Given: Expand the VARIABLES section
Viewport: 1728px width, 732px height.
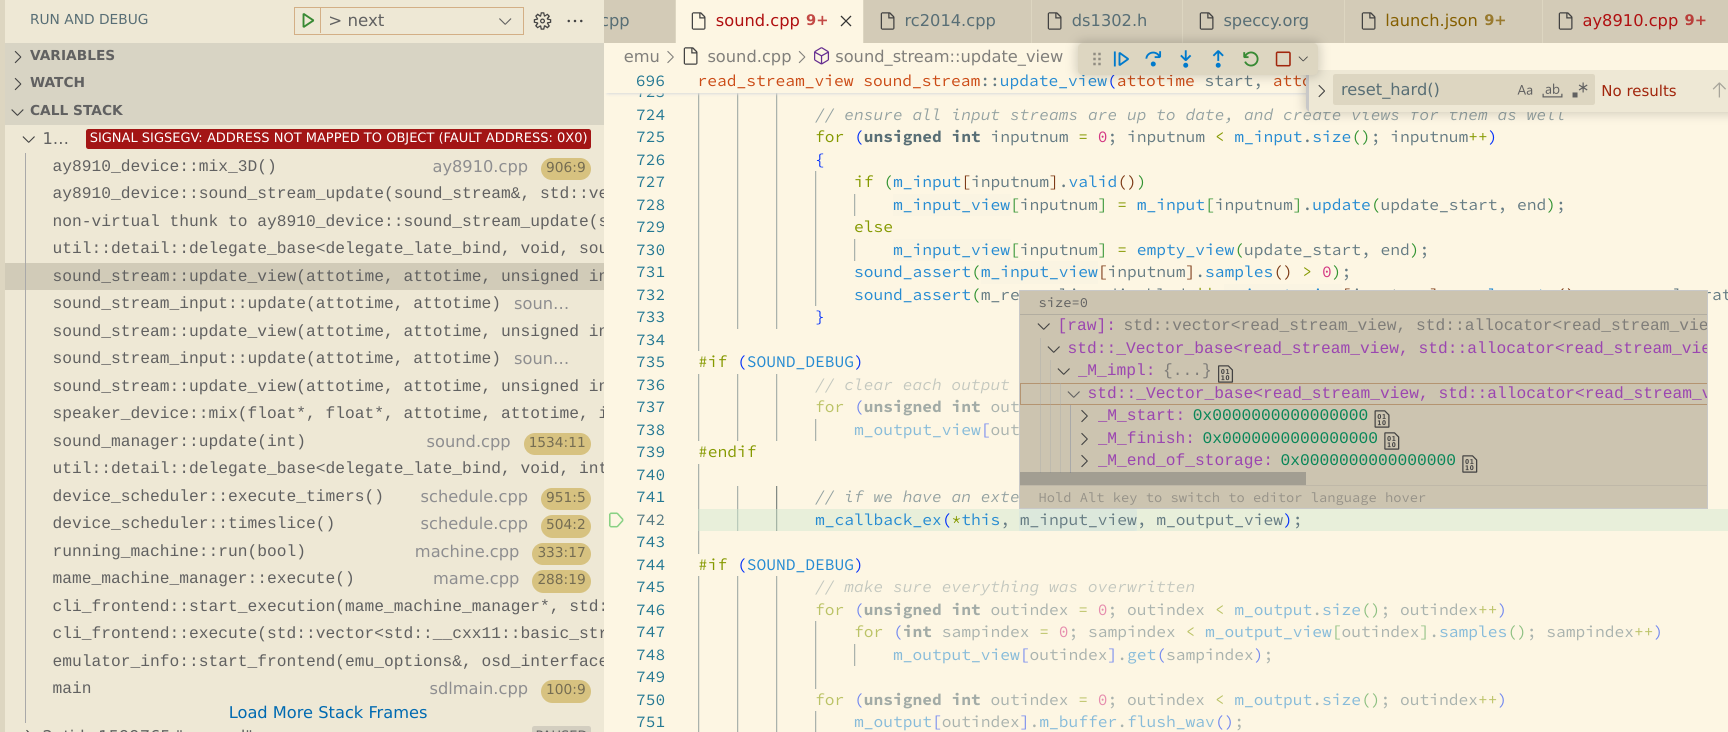Looking at the screenshot, I should click(x=72, y=55).
